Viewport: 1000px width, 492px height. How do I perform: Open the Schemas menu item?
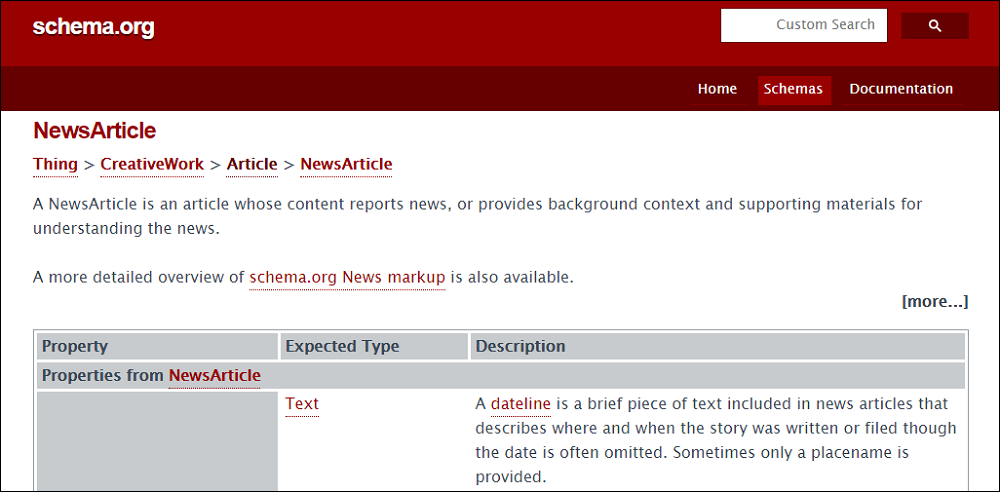pyautogui.click(x=793, y=89)
